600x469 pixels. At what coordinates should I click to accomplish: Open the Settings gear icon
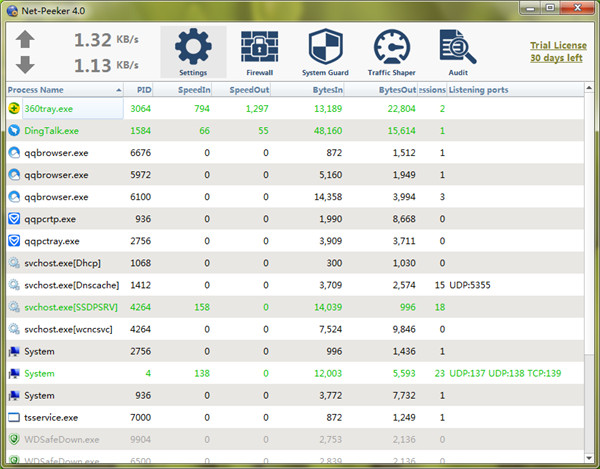(193, 48)
